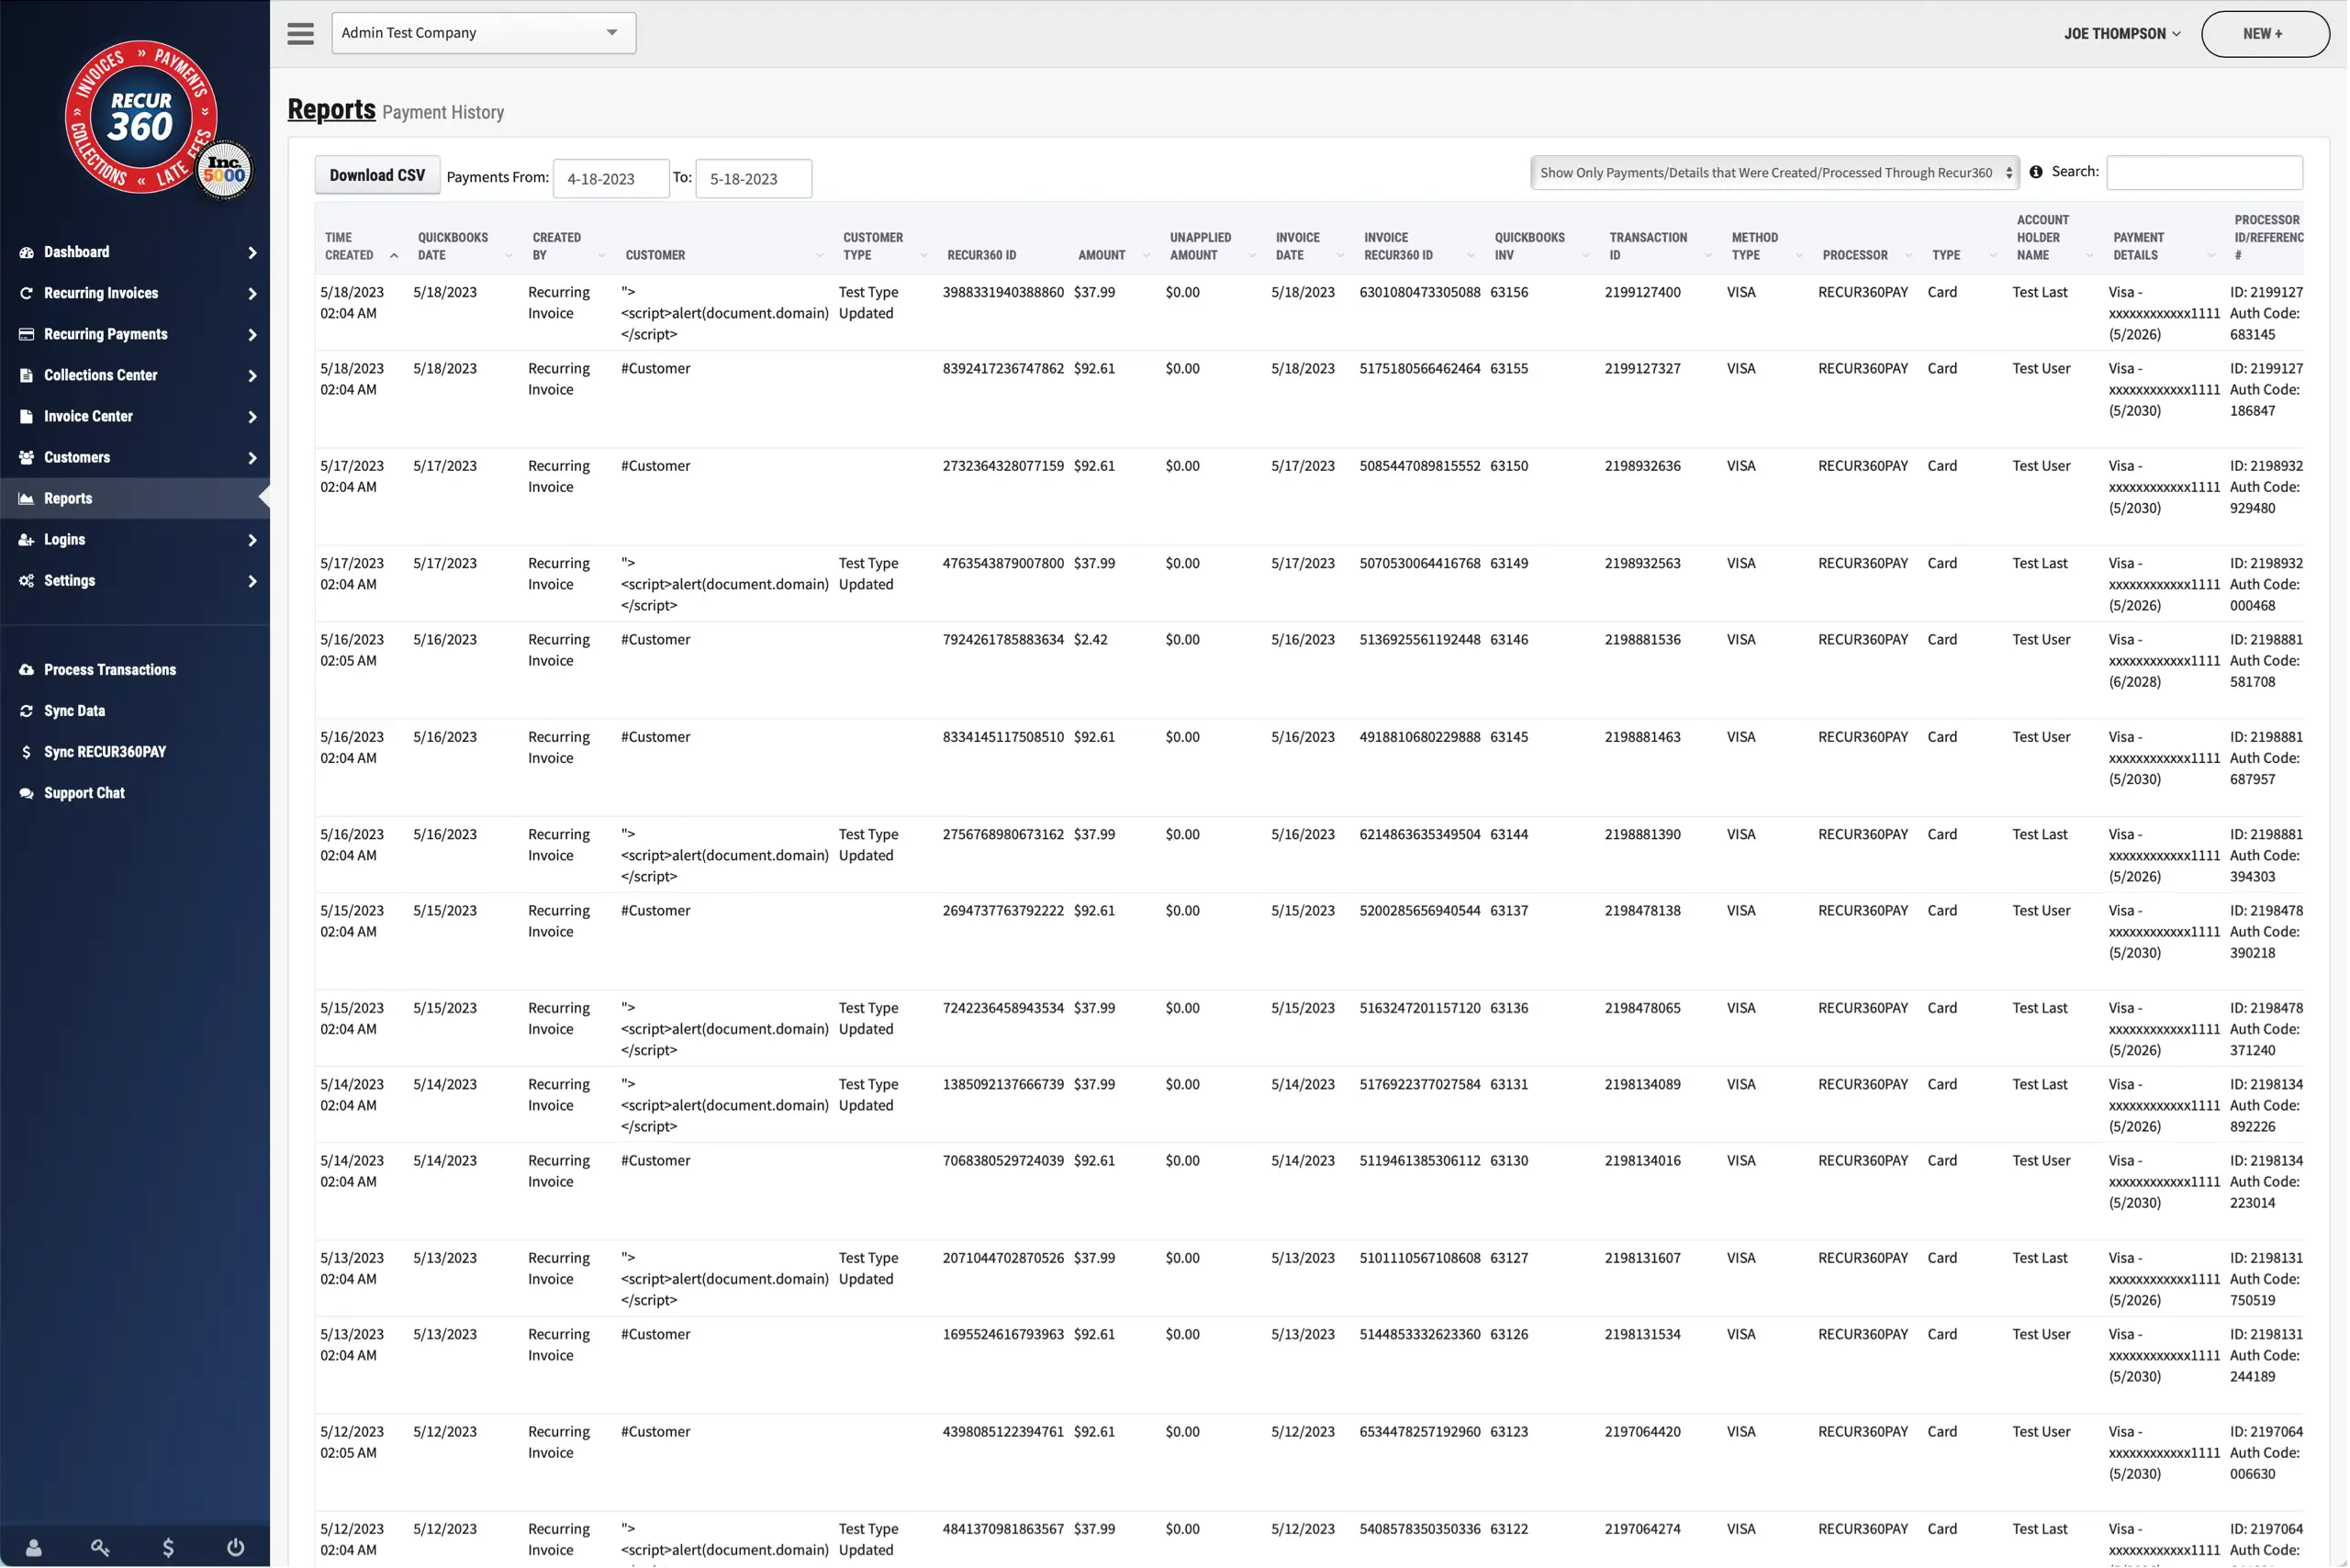Open the hamburger menu icon
Image resolution: width=2350 pixels, height=1568 pixels.
click(x=301, y=33)
